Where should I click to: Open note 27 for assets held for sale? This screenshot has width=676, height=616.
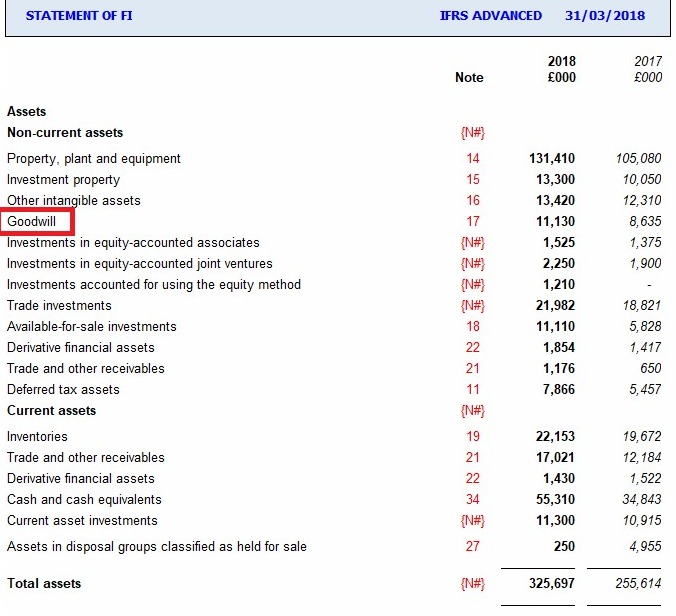click(472, 547)
